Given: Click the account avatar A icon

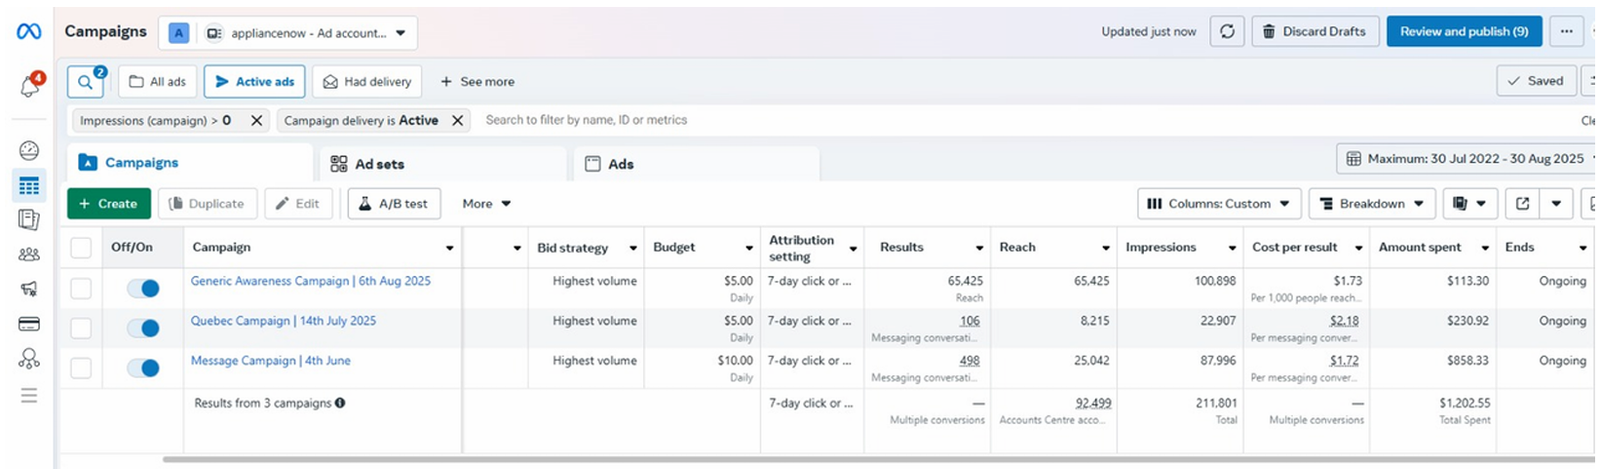Looking at the screenshot, I should click(x=179, y=33).
